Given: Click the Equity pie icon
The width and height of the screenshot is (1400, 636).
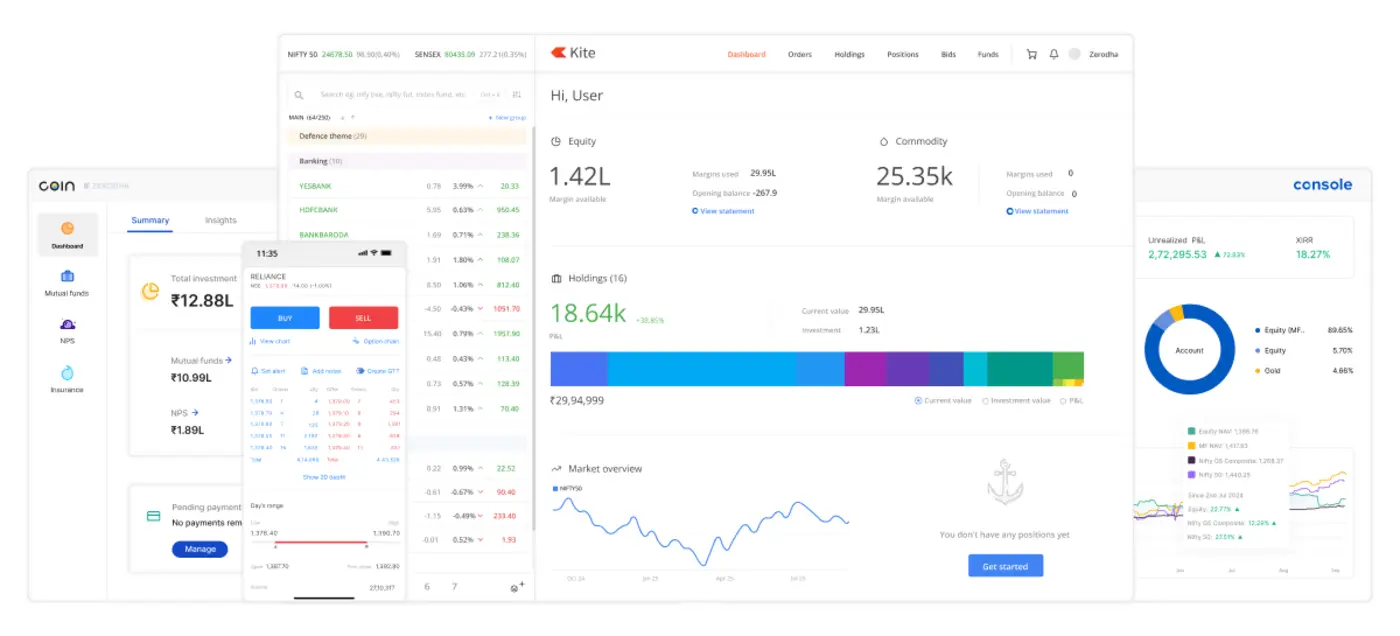Looking at the screenshot, I should [x=556, y=142].
